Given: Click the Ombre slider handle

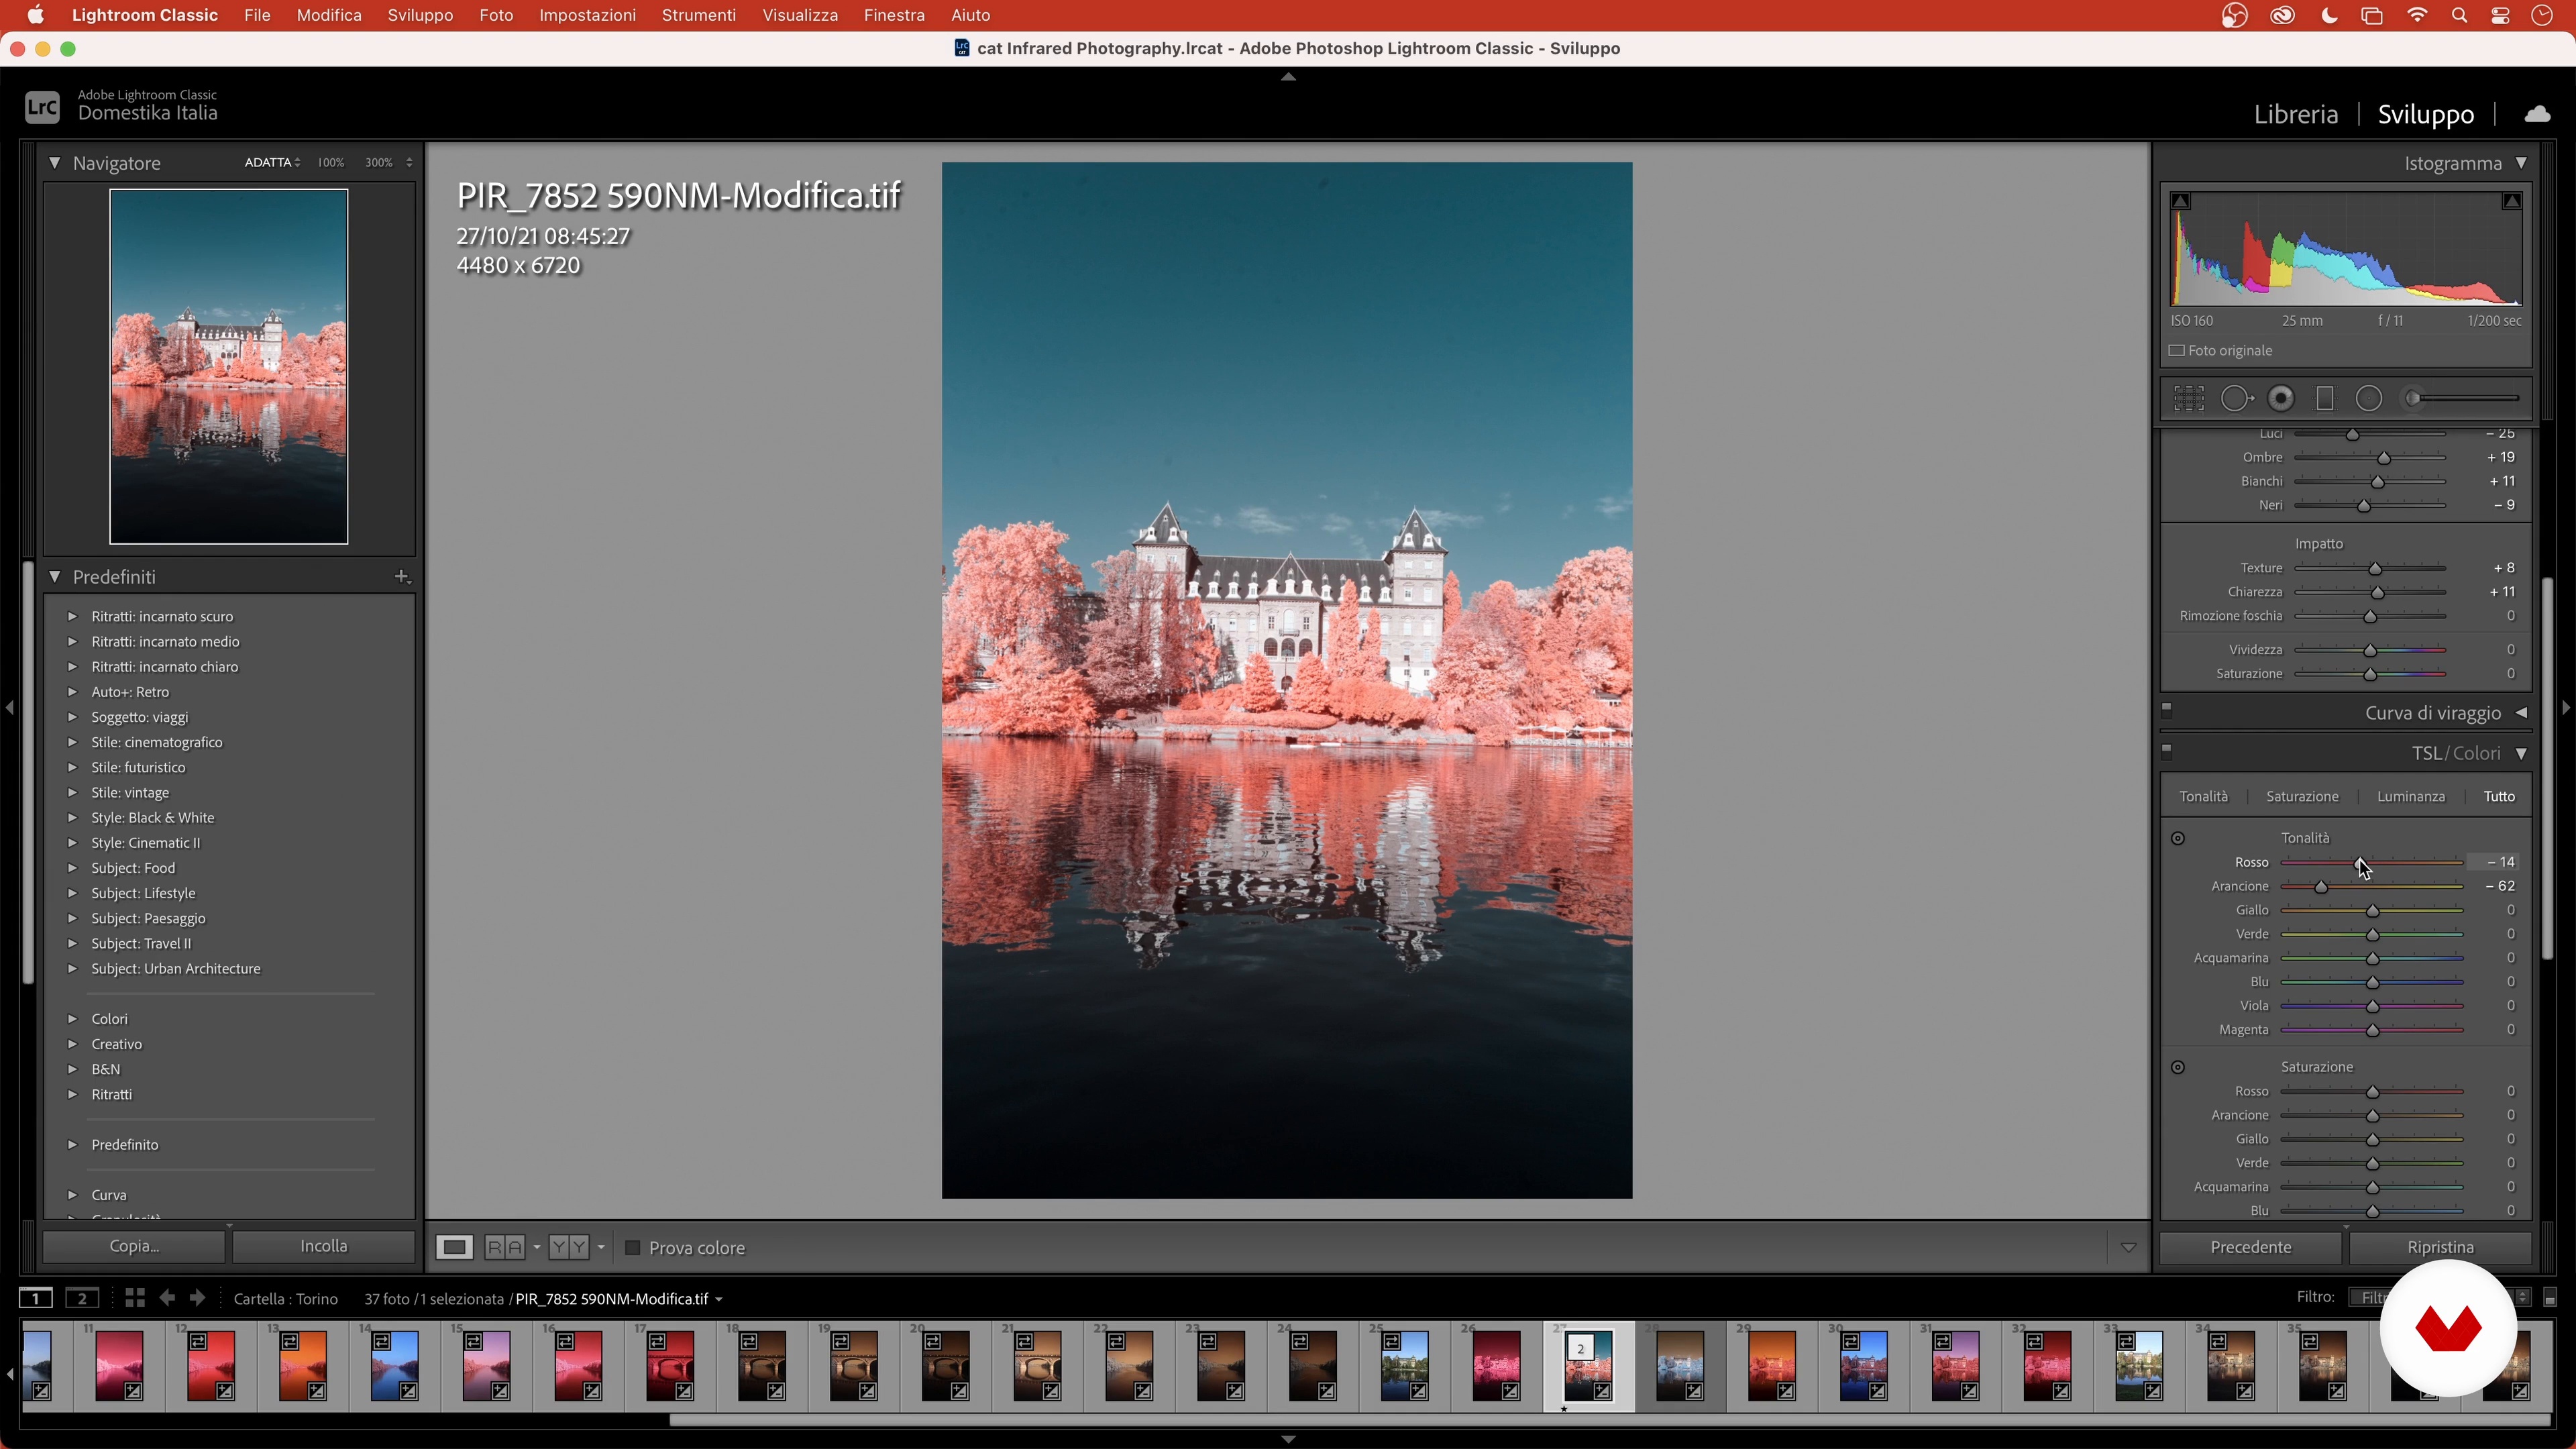Looking at the screenshot, I should click(x=2384, y=458).
